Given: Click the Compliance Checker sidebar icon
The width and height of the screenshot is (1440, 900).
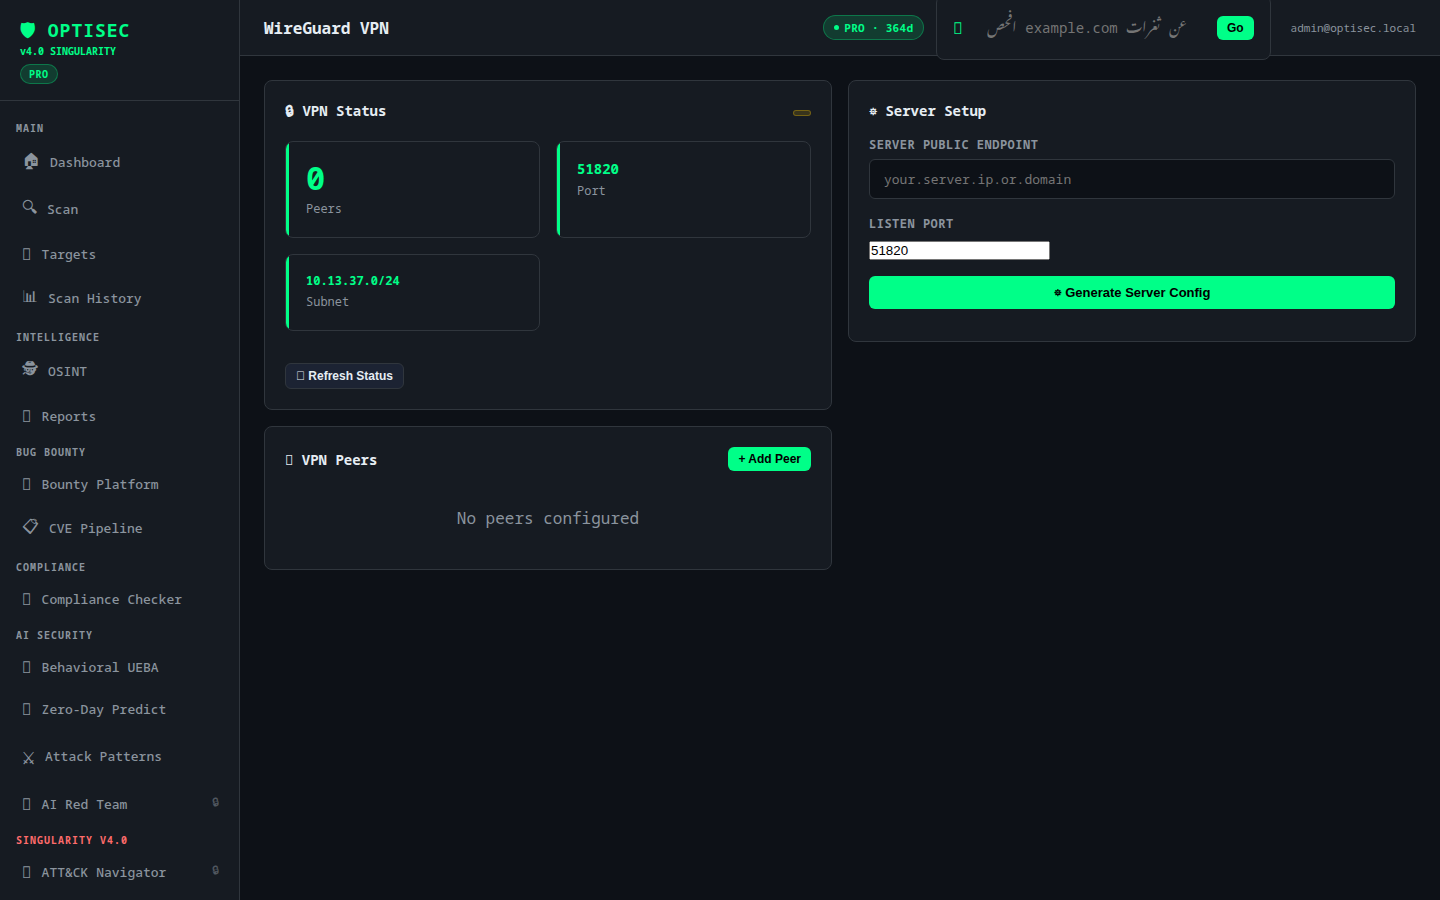Looking at the screenshot, I should [x=27, y=599].
